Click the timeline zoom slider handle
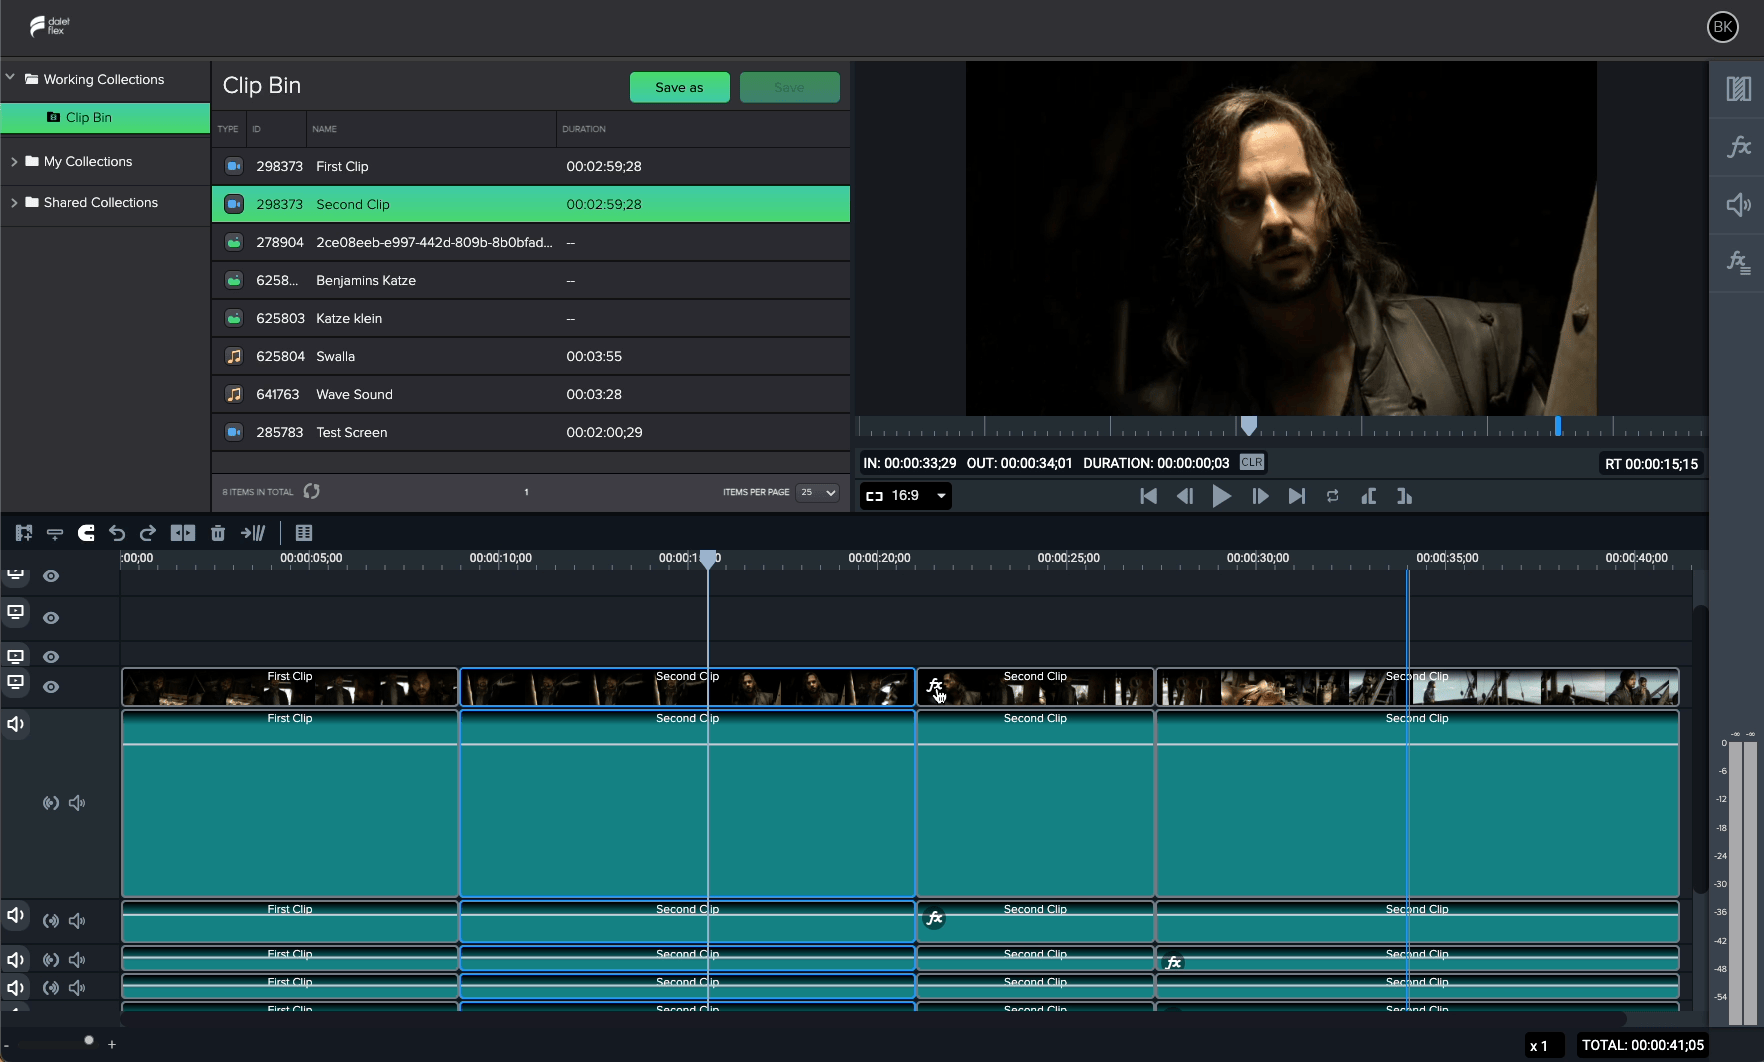 coord(89,1040)
